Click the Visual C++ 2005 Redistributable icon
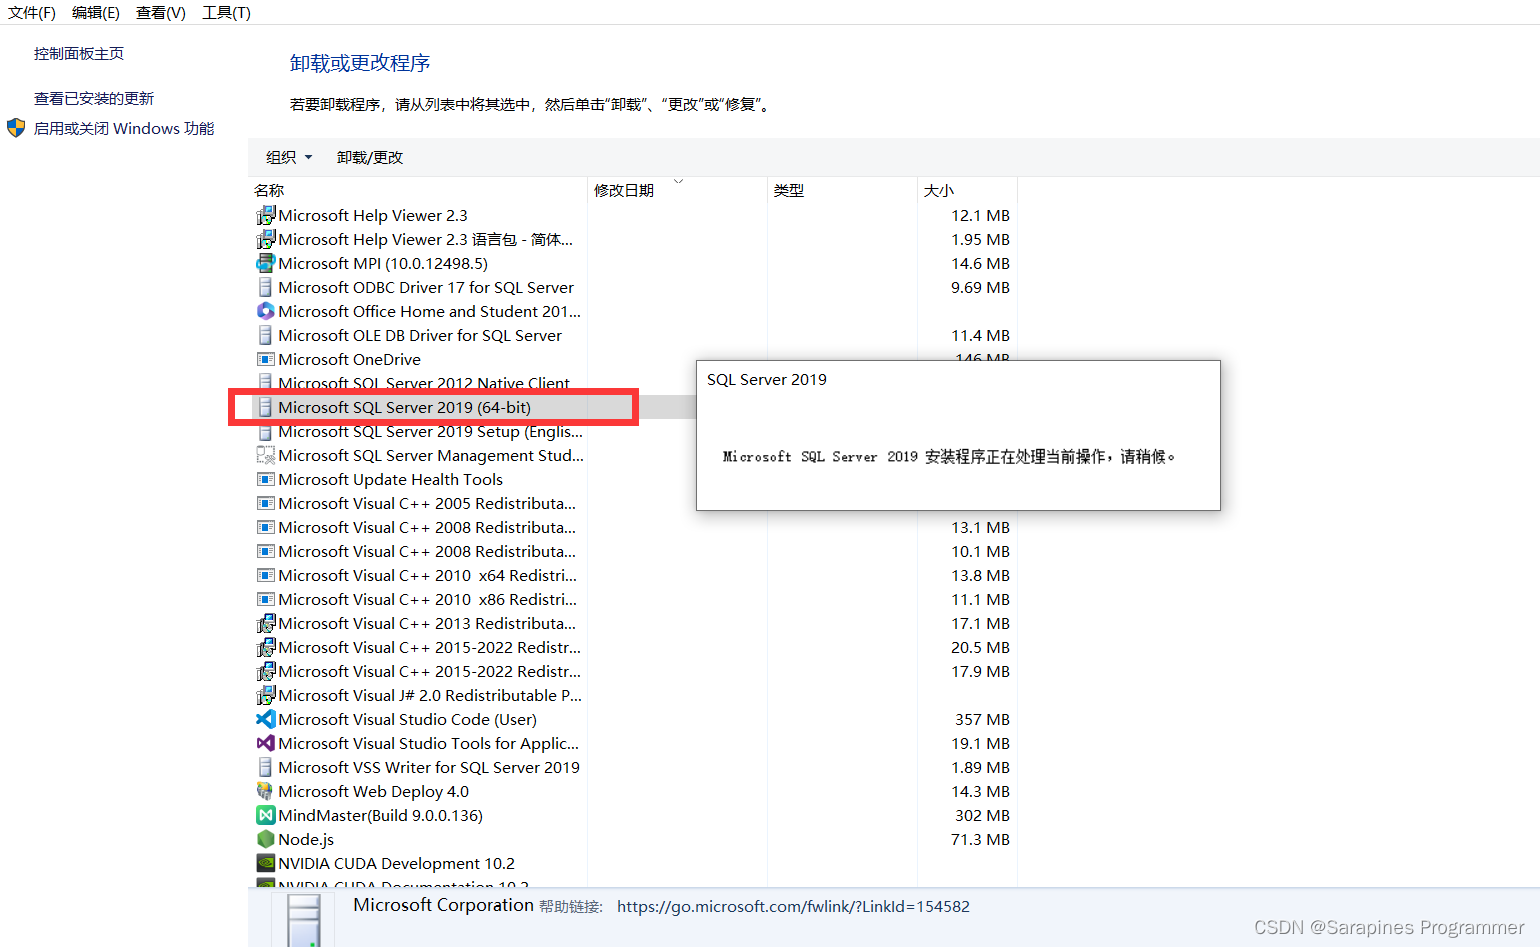1540x947 pixels. [265, 503]
